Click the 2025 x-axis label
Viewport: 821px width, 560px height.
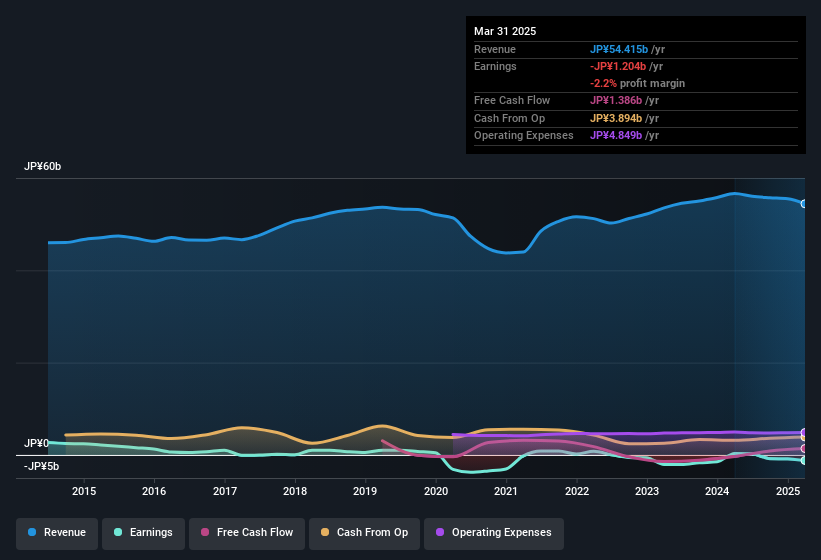(787, 491)
